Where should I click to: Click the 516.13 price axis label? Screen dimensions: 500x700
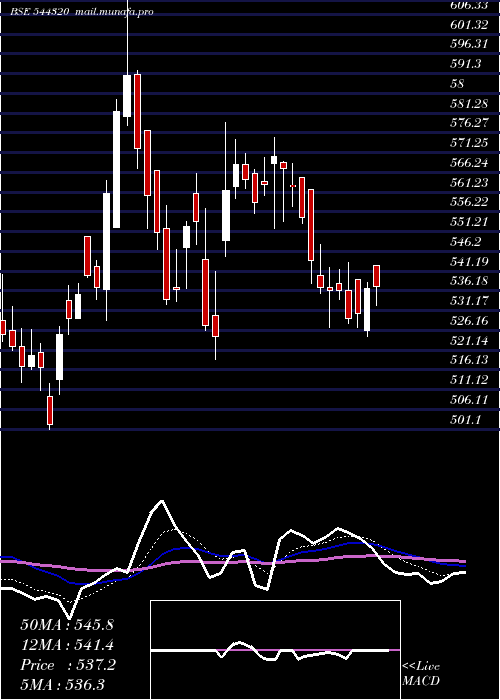pos(468,360)
